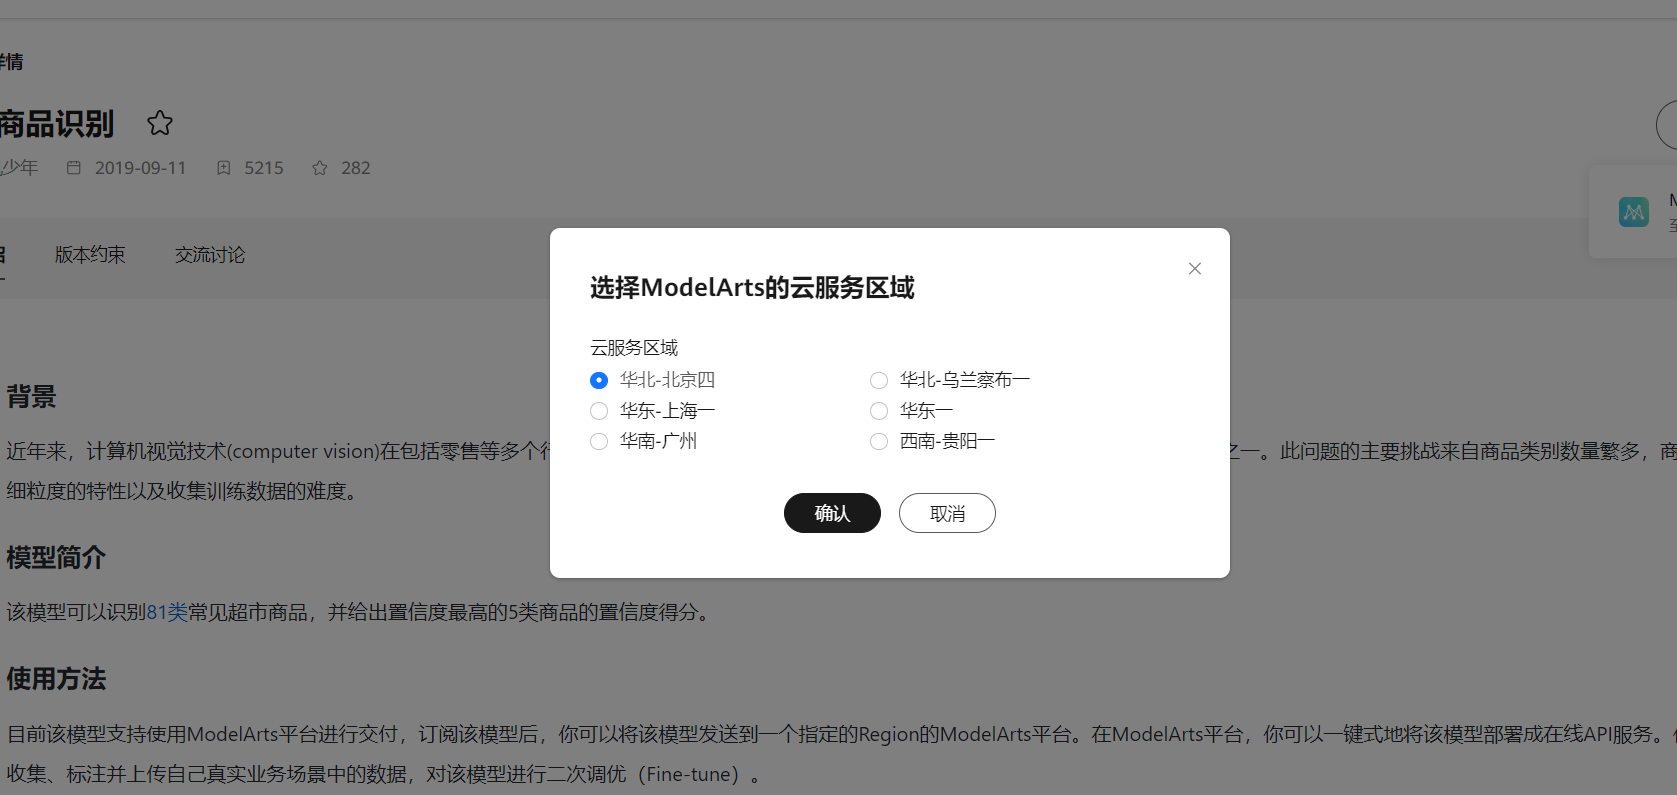Switch to the 交流讨论 tab
Image resolution: width=1677 pixels, height=795 pixels.
coord(210,255)
